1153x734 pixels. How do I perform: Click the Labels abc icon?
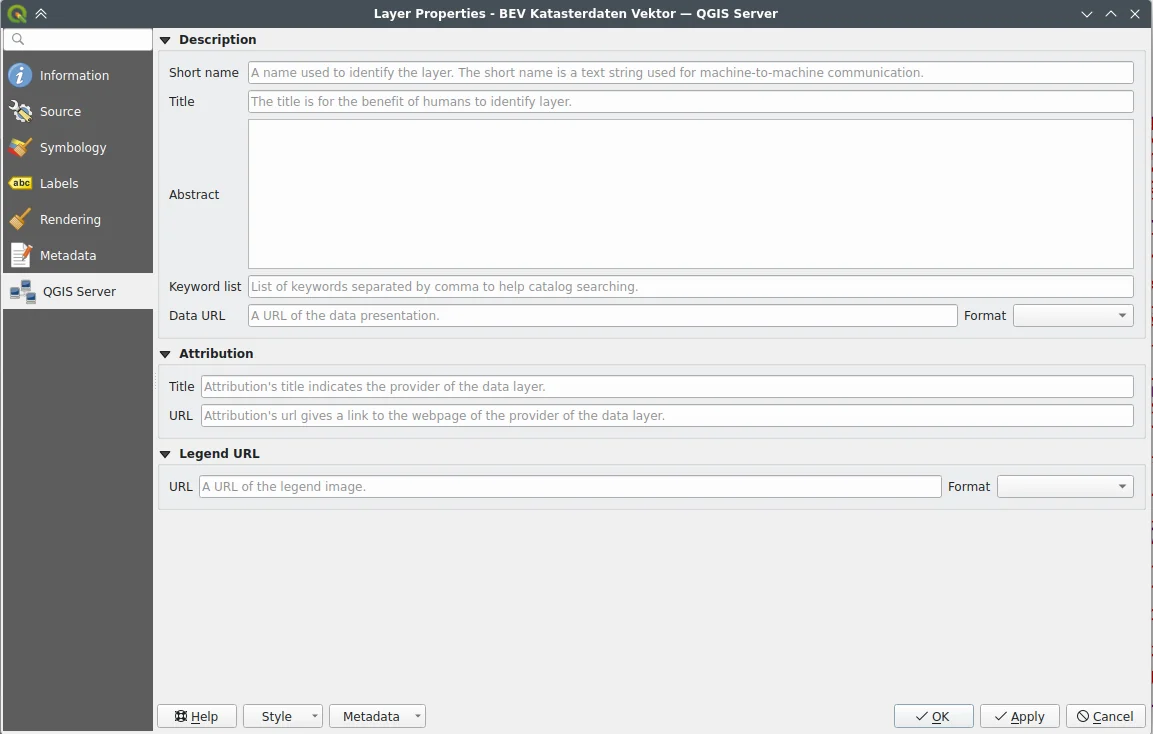click(x=20, y=183)
